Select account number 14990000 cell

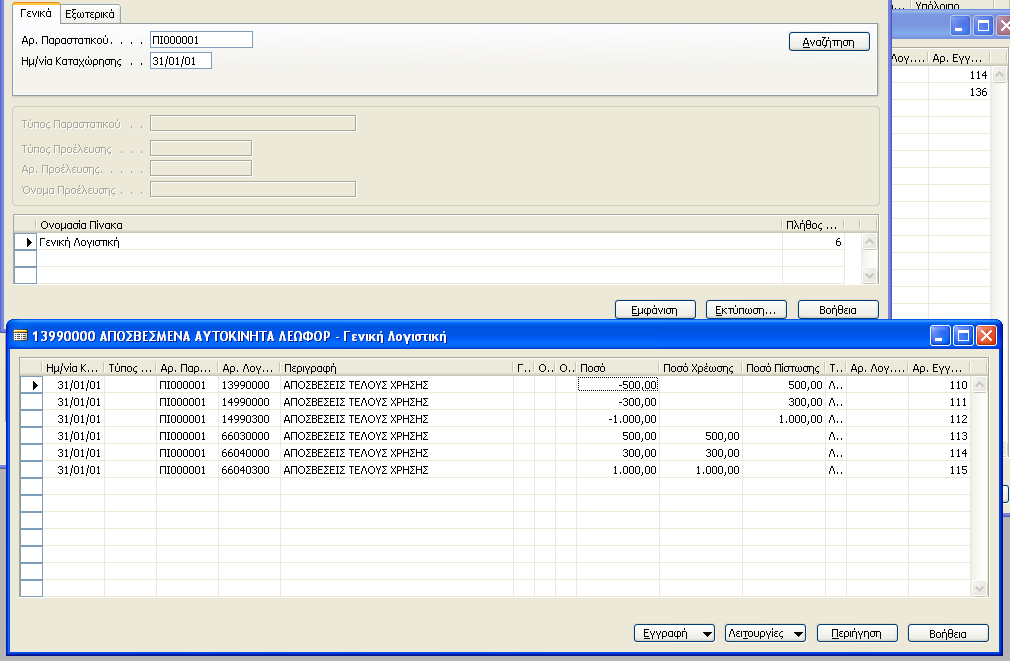(249, 402)
